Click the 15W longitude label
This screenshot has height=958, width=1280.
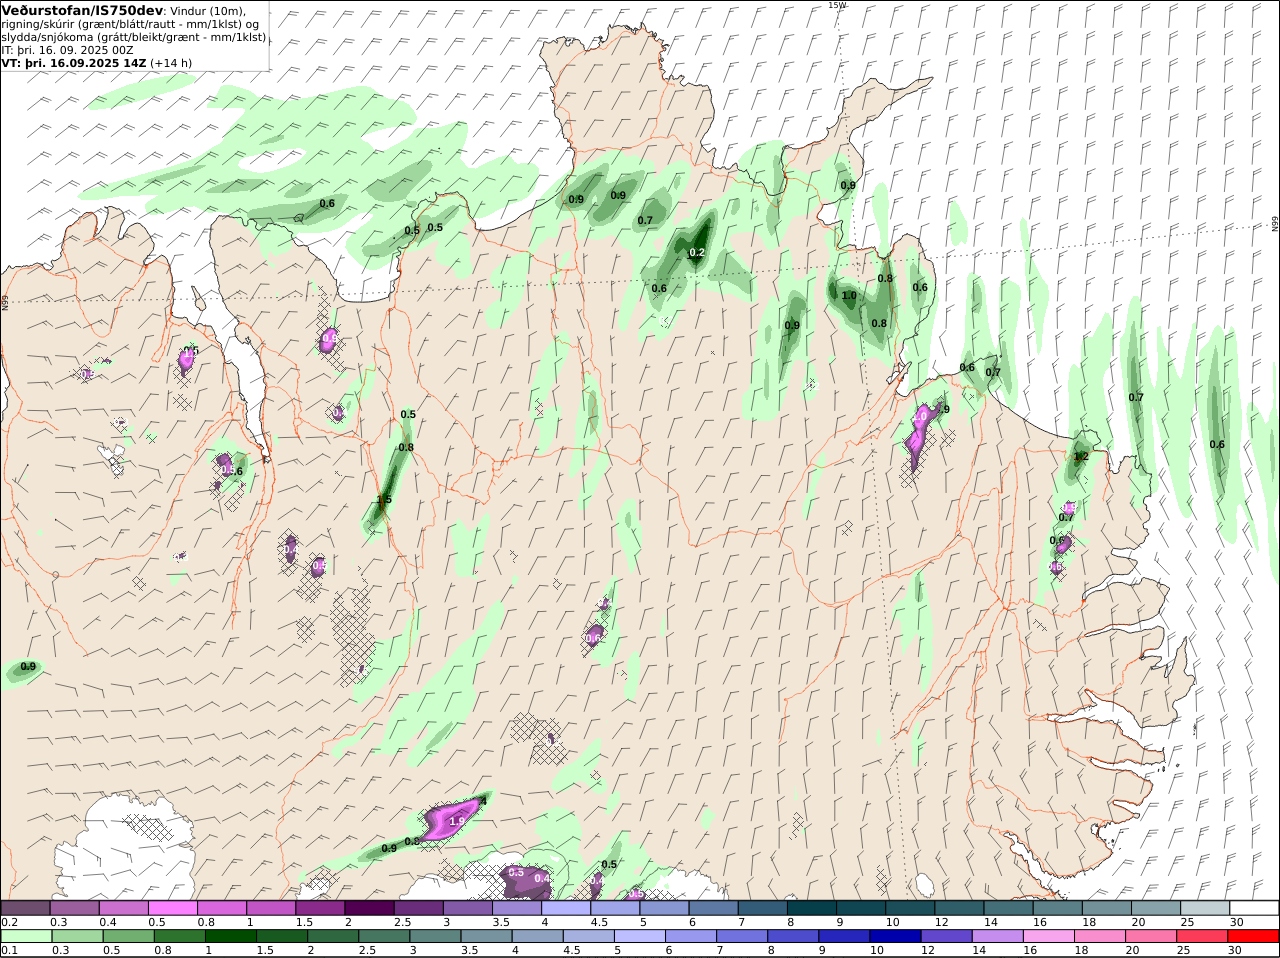837,5
